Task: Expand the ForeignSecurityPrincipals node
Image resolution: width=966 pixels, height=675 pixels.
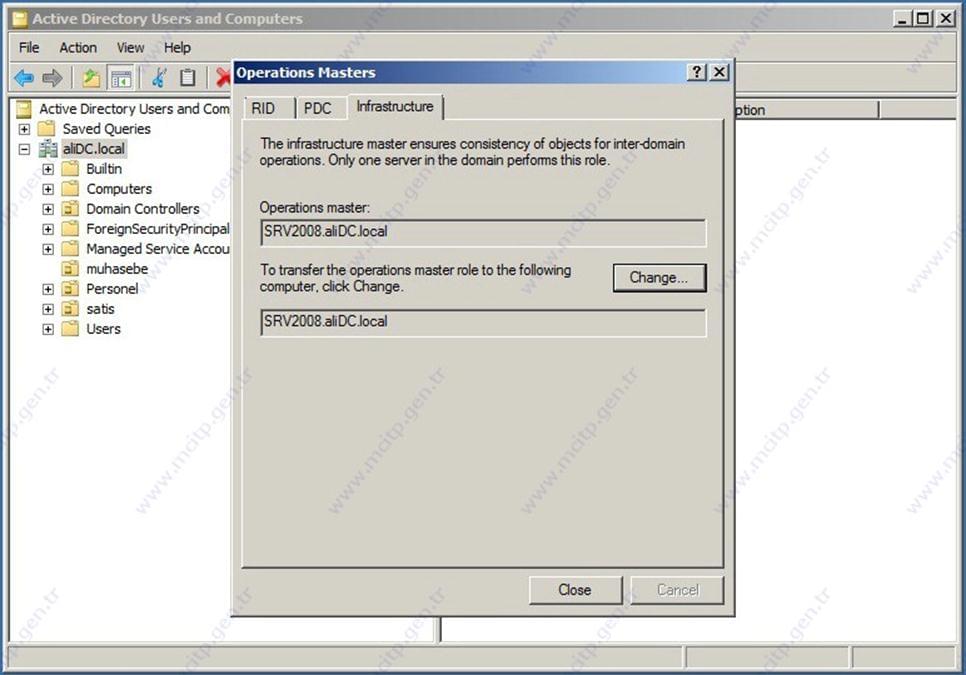Action: (48, 229)
